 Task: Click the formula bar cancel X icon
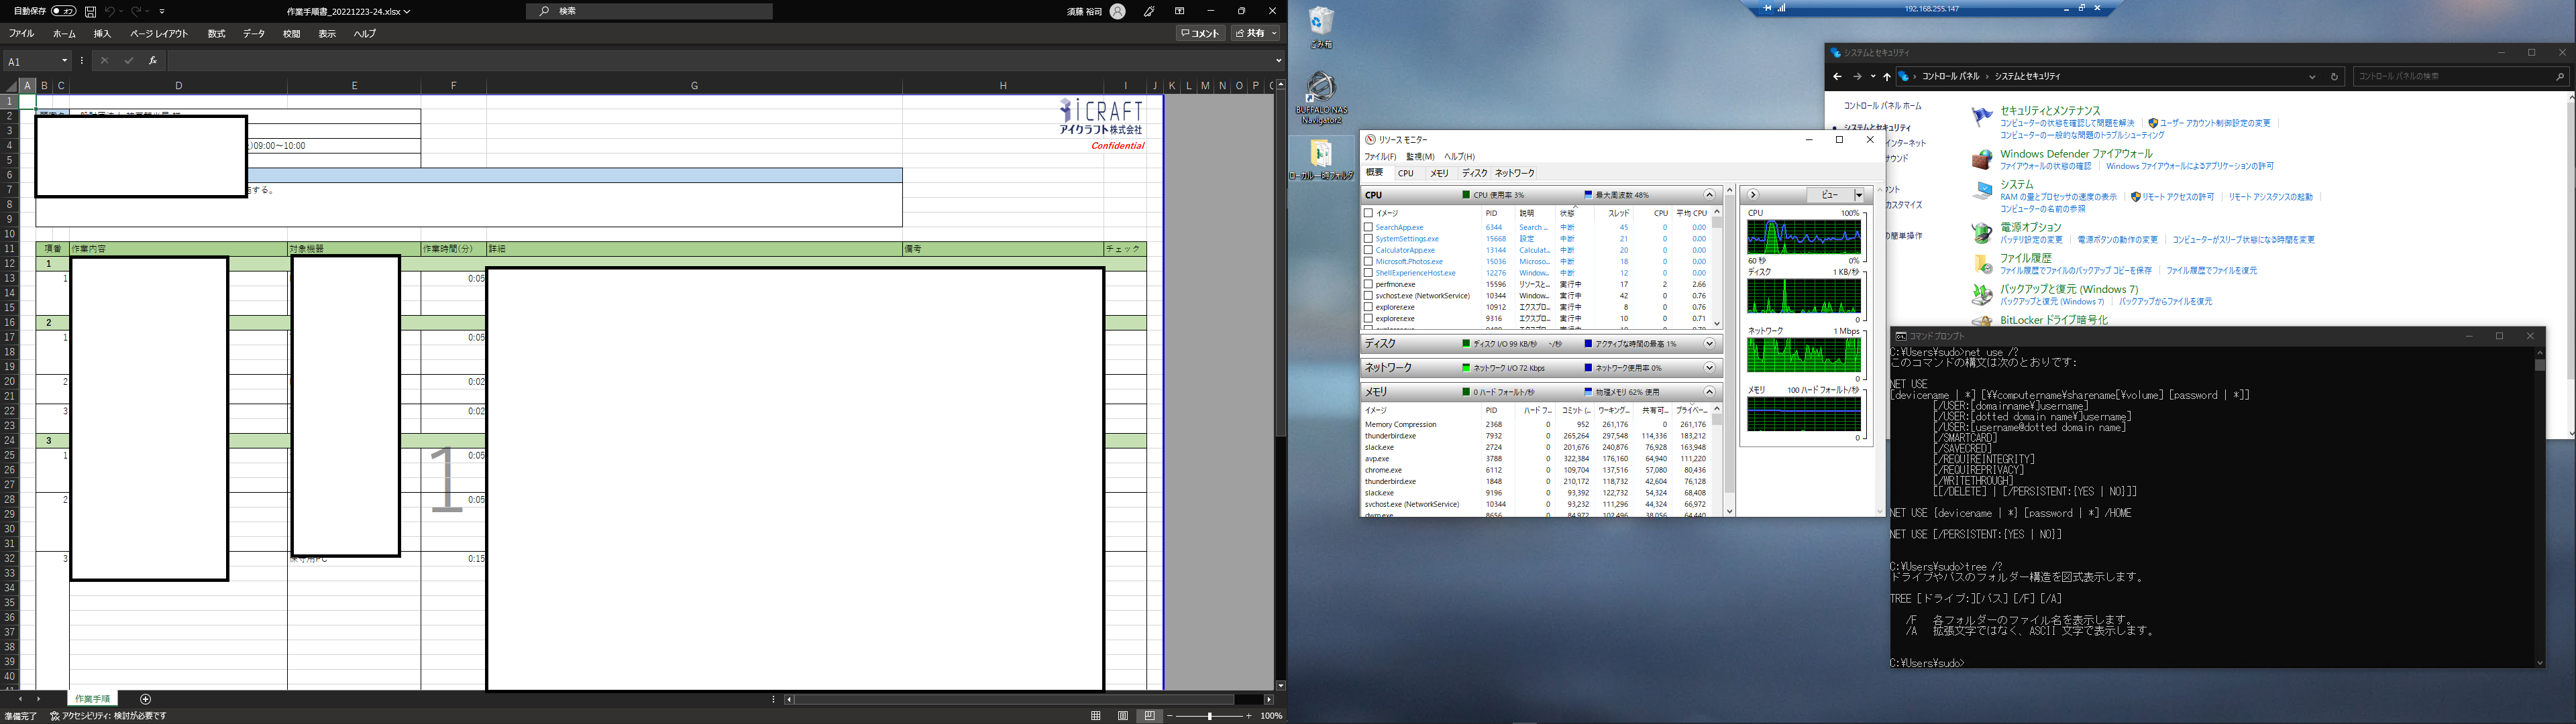104,61
